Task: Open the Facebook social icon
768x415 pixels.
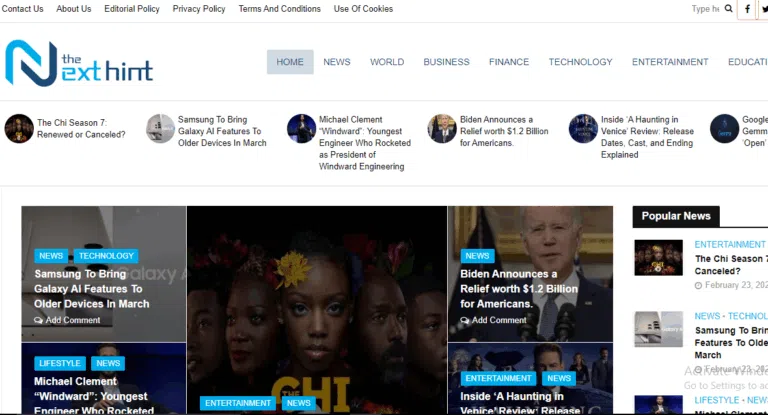Action: pos(747,9)
